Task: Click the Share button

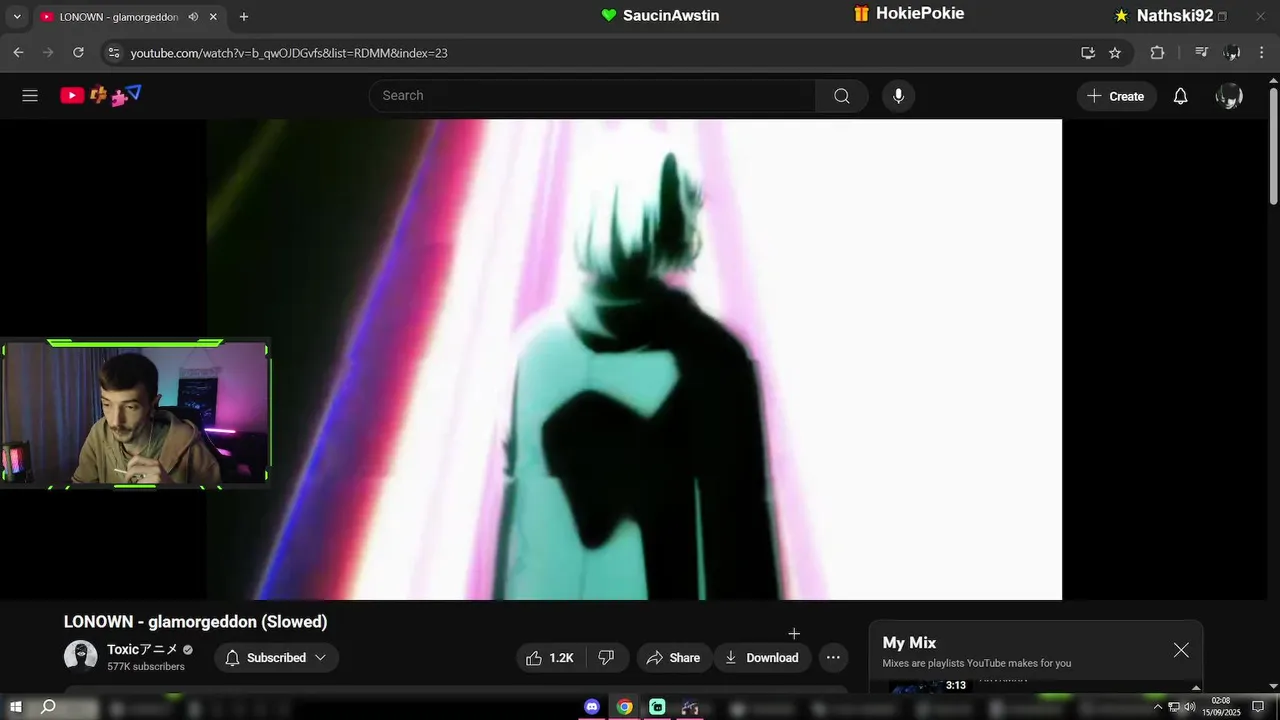Action: click(x=673, y=658)
